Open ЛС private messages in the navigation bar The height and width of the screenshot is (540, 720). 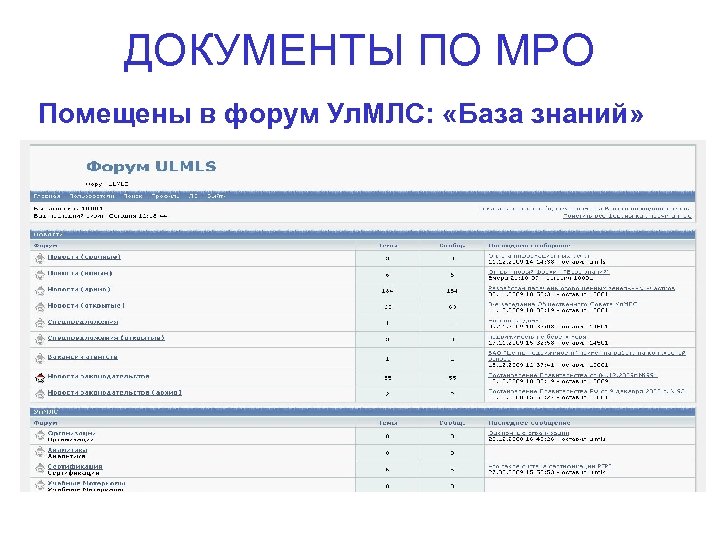click(193, 196)
